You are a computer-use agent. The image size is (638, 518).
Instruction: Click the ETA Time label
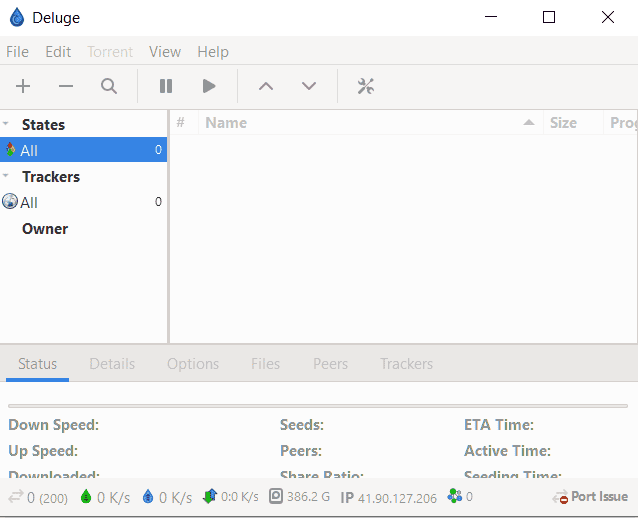[x=499, y=425]
